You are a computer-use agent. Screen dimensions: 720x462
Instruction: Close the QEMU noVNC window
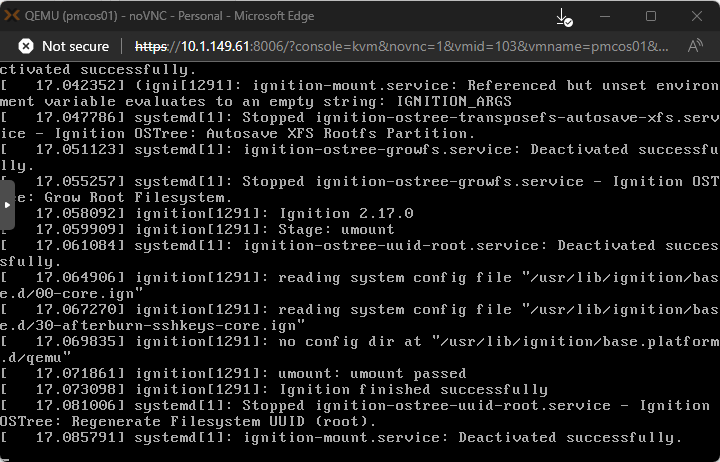tap(696, 17)
